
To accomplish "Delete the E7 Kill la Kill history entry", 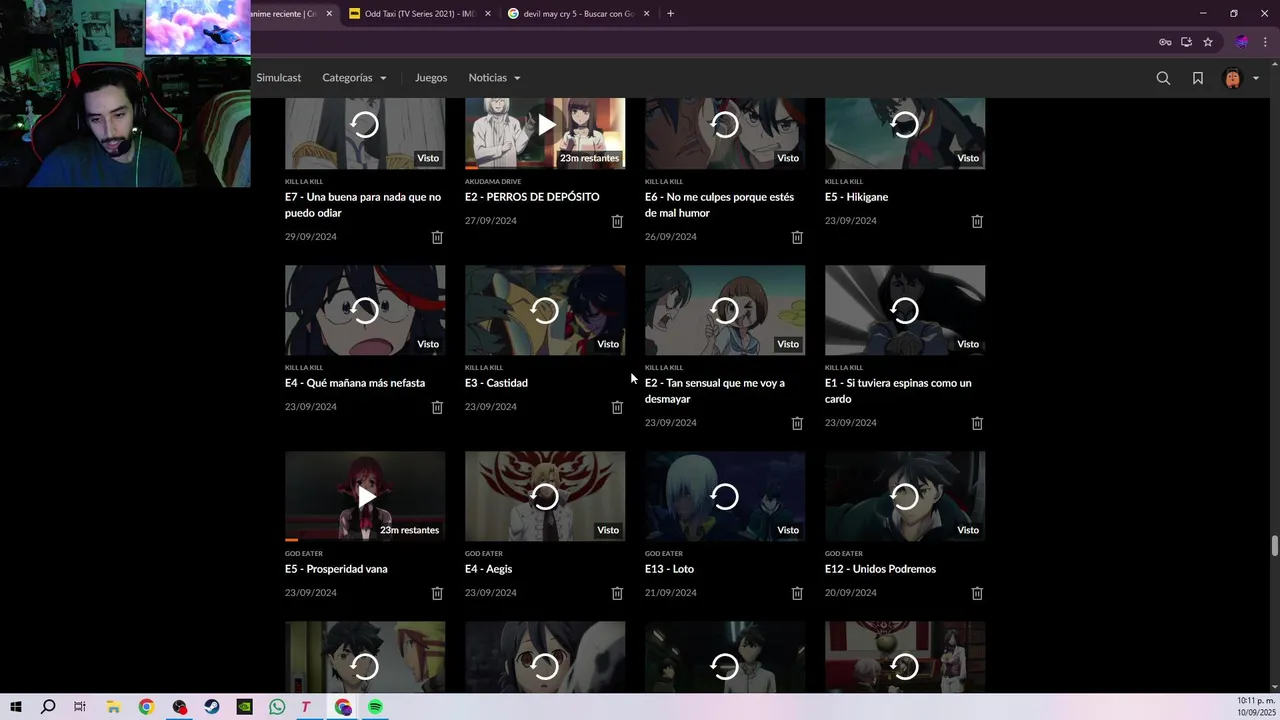I will 437,237.
